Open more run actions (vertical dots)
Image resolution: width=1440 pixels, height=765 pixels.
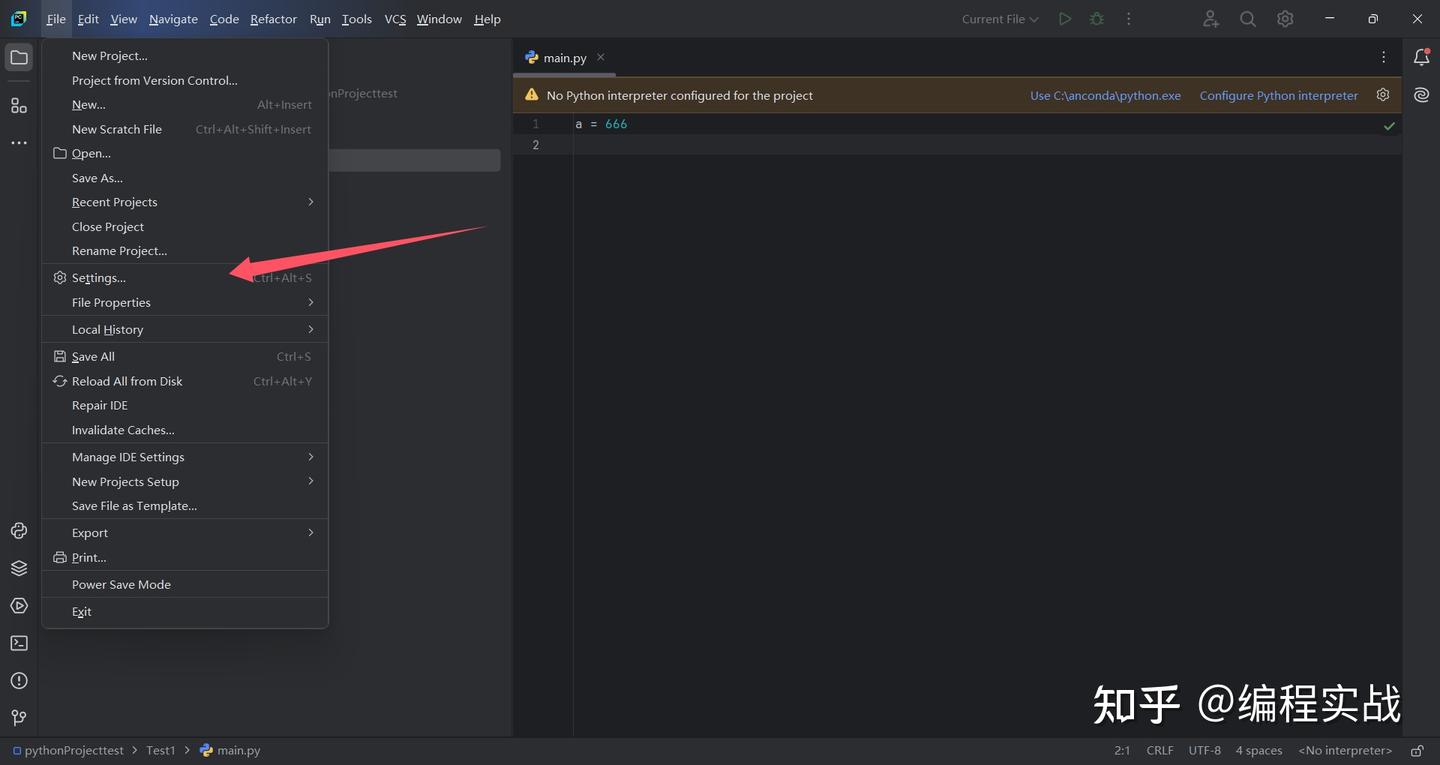point(1129,19)
